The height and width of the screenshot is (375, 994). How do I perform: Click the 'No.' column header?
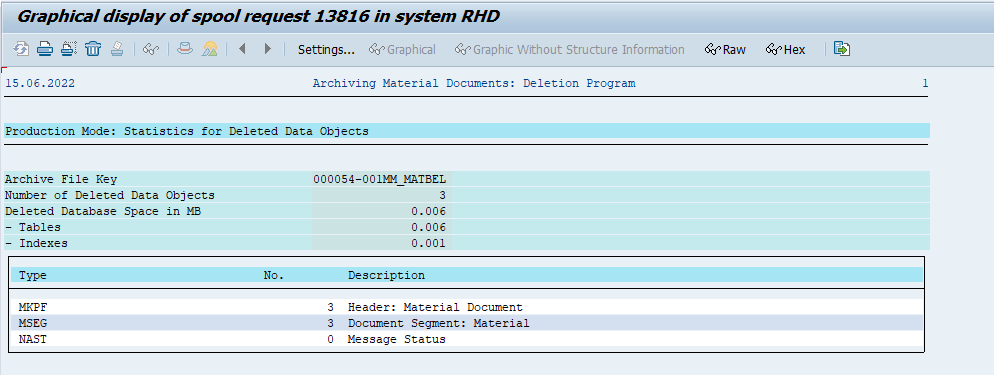tap(274, 276)
